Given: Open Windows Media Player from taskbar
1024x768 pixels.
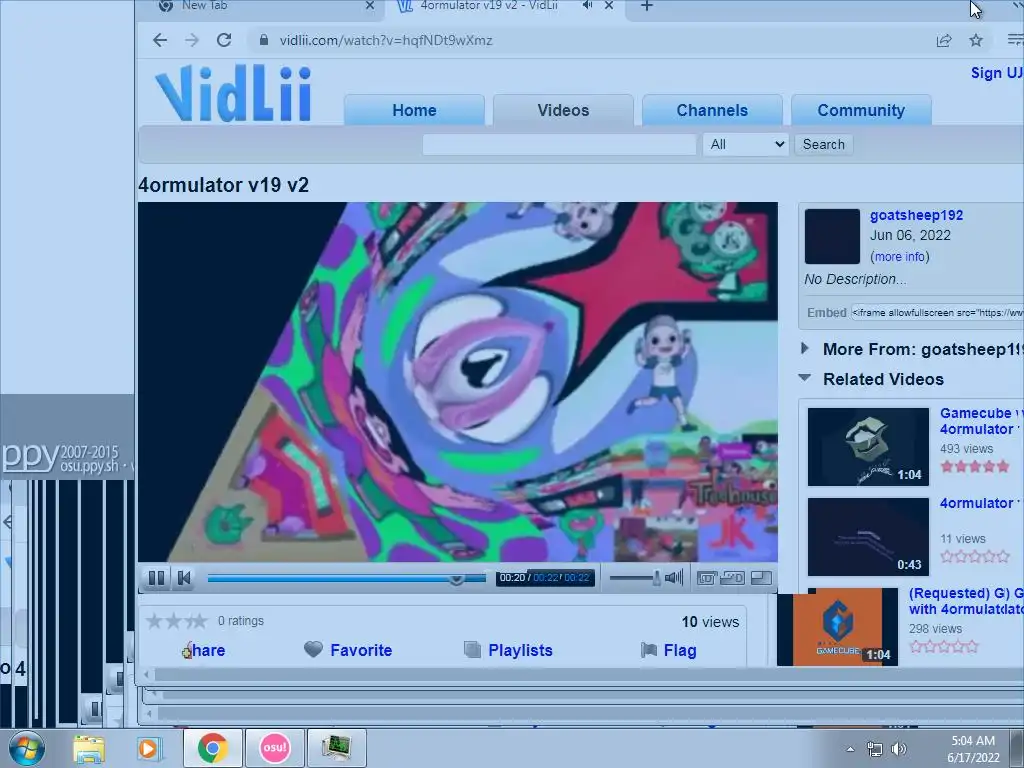Looking at the screenshot, I should tap(149, 748).
